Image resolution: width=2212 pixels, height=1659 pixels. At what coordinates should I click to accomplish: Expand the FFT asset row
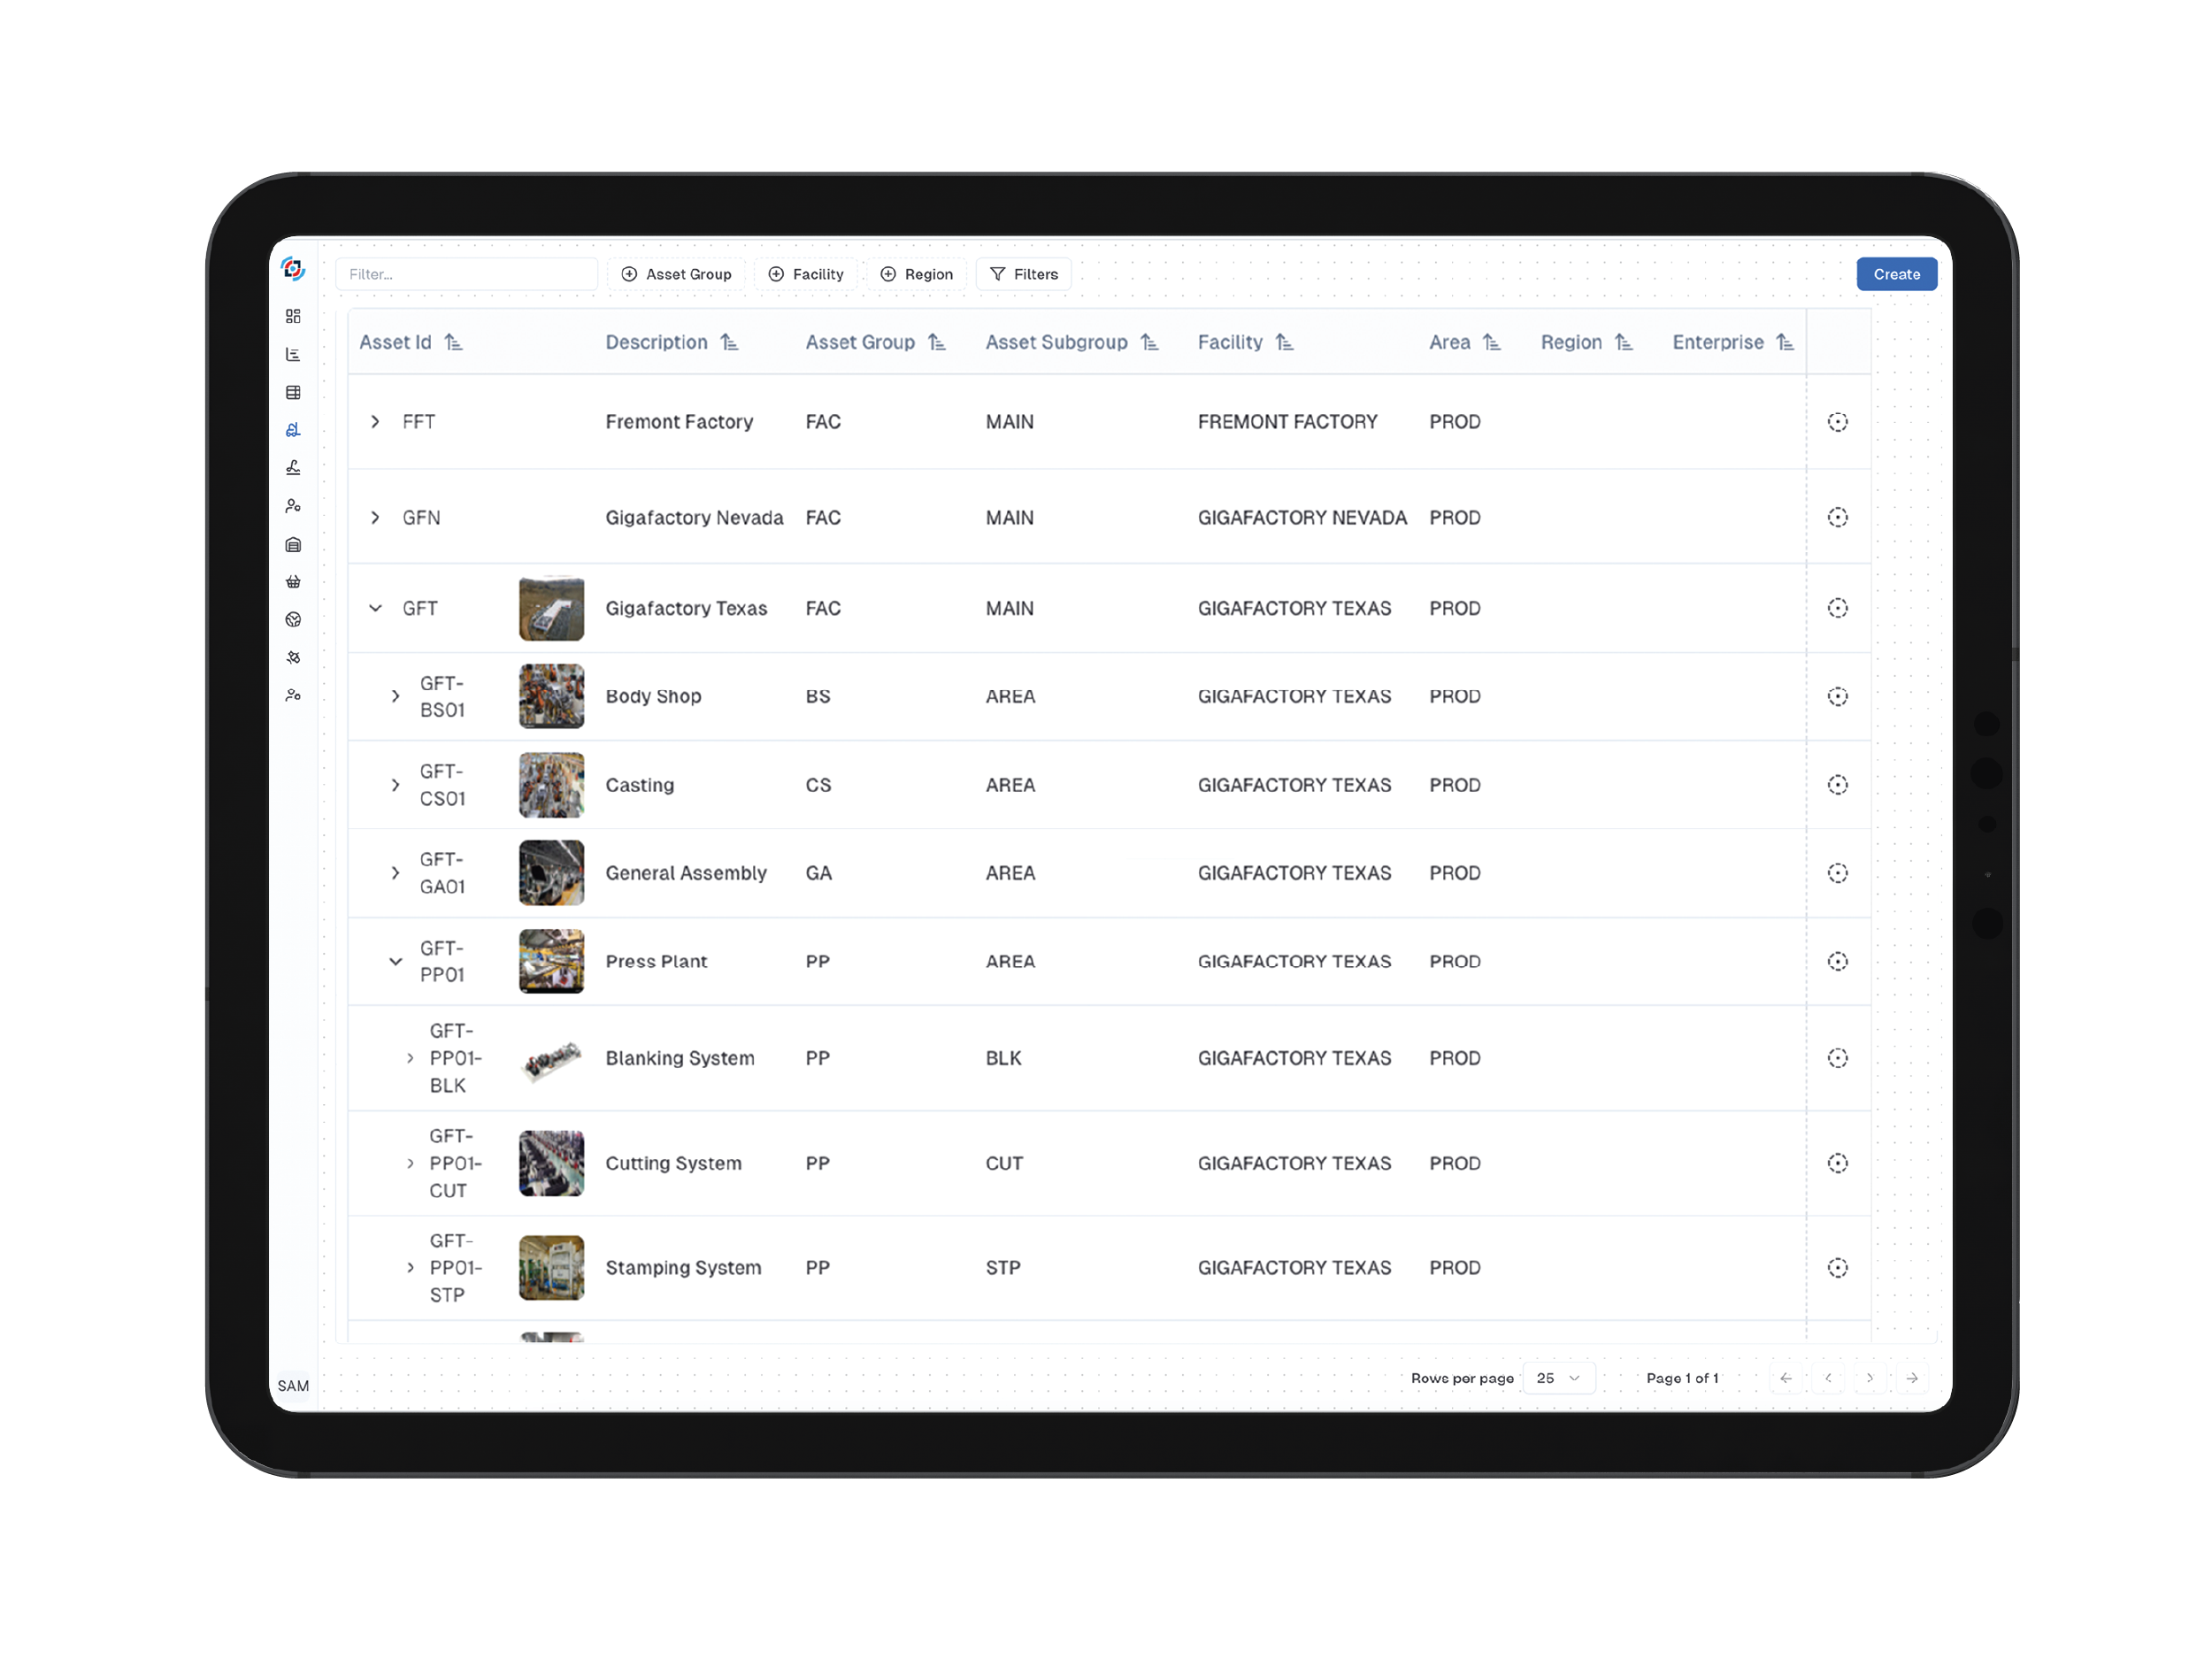(375, 422)
